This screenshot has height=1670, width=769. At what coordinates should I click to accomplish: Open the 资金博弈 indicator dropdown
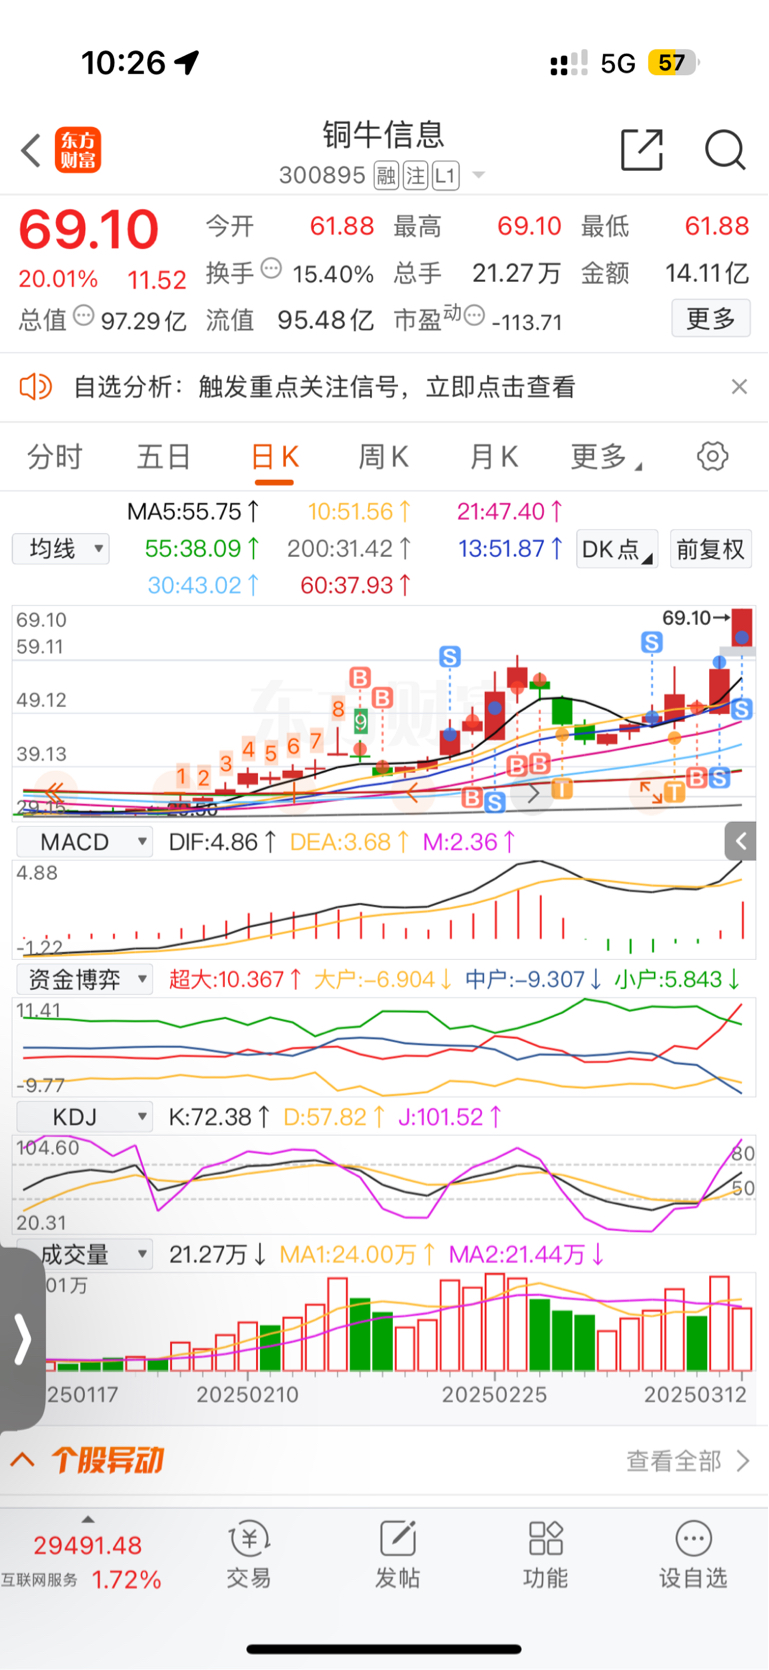tap(83, 980)
